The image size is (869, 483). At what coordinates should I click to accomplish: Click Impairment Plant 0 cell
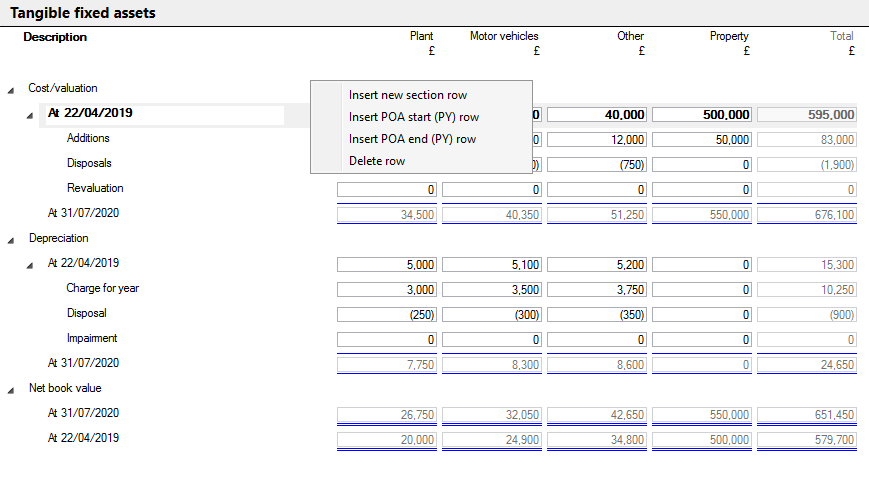387,340
